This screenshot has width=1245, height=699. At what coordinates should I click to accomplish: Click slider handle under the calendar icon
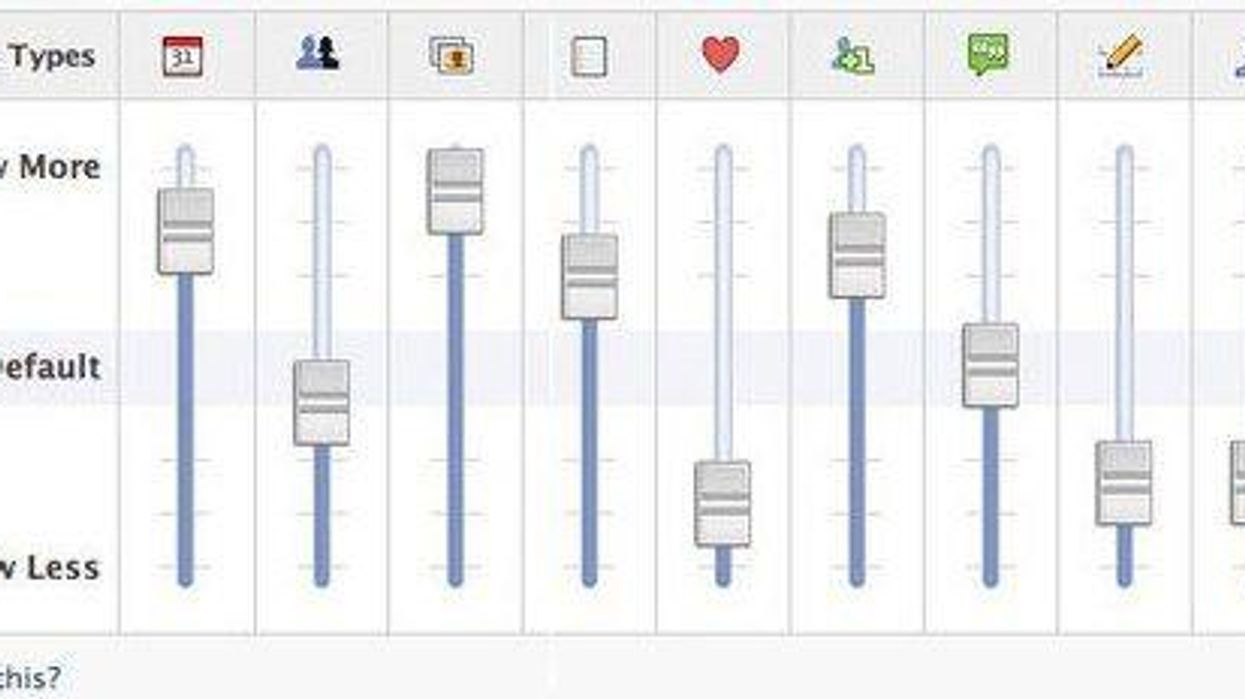[x=186, y=231]
